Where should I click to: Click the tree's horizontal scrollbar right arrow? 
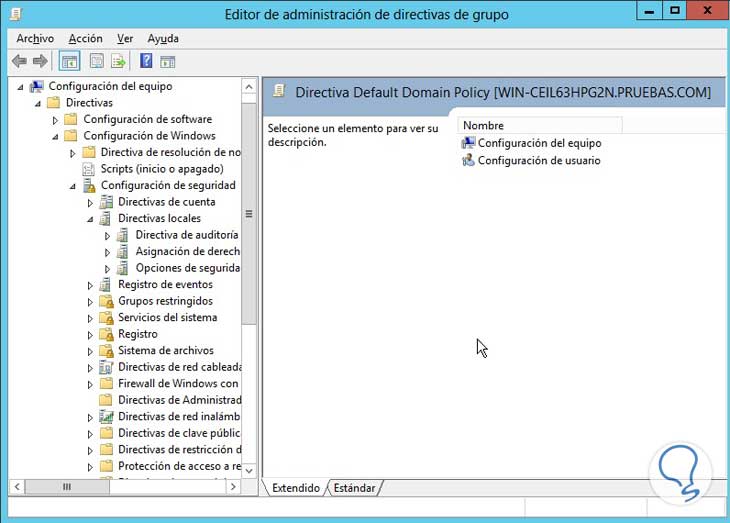233,487
